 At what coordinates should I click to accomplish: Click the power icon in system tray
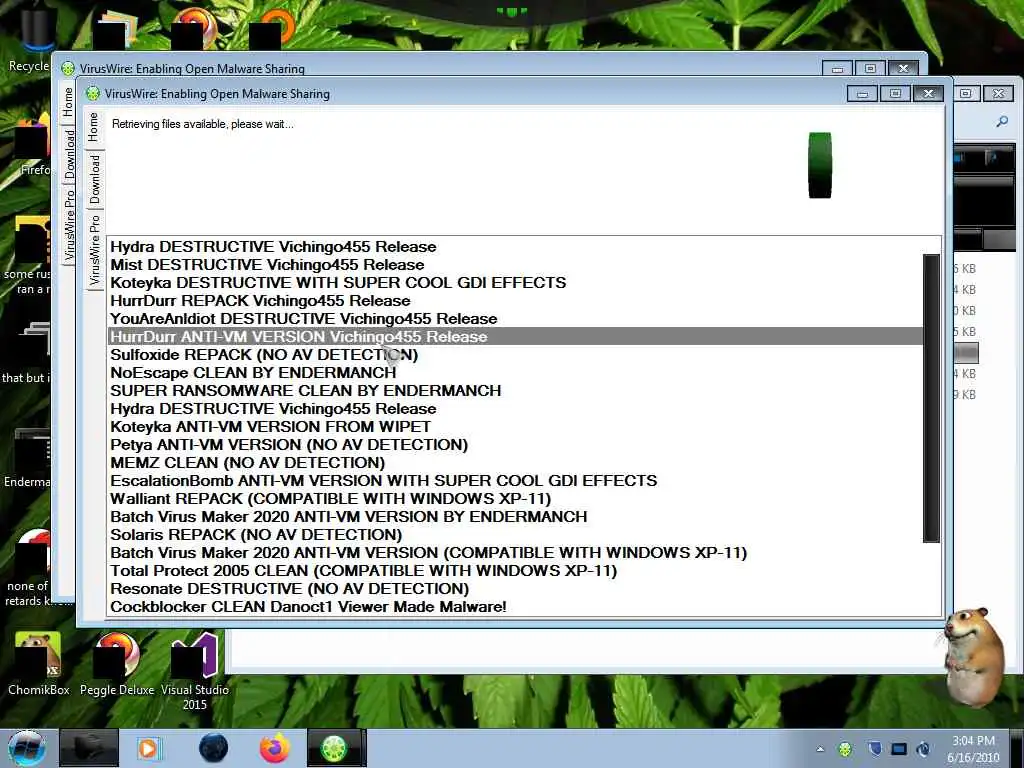click(x=923, y=749)
